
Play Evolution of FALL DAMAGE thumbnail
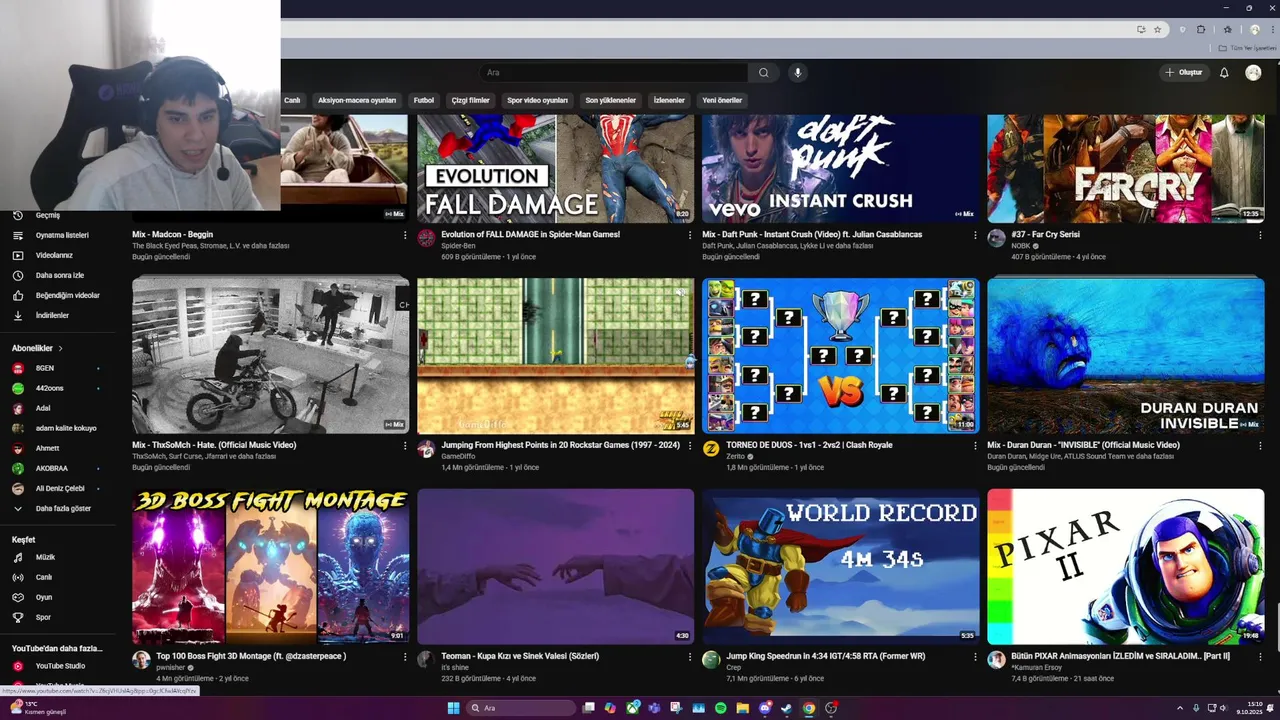click(555, 168)
